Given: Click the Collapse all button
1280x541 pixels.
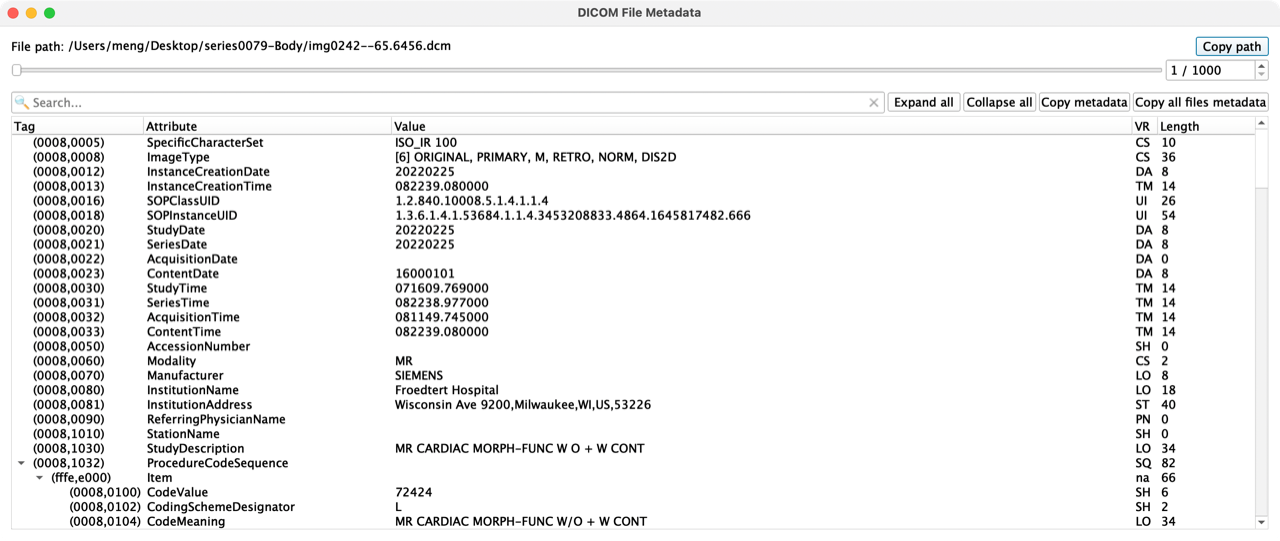Looking at the screenshot, I should pyautogui.click(x=999, y=102).
